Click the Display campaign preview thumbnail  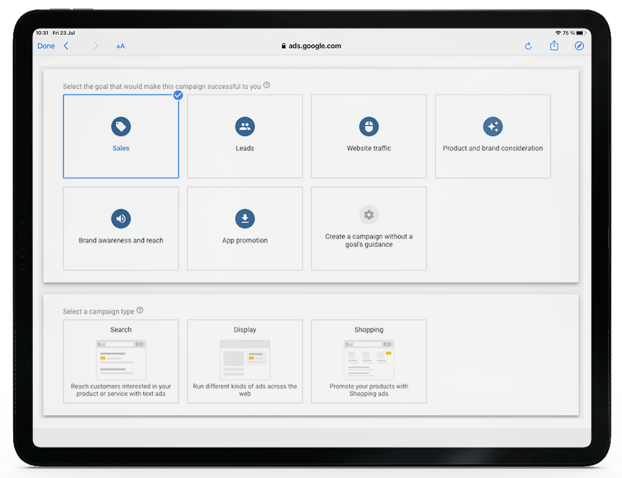[245, 359]
